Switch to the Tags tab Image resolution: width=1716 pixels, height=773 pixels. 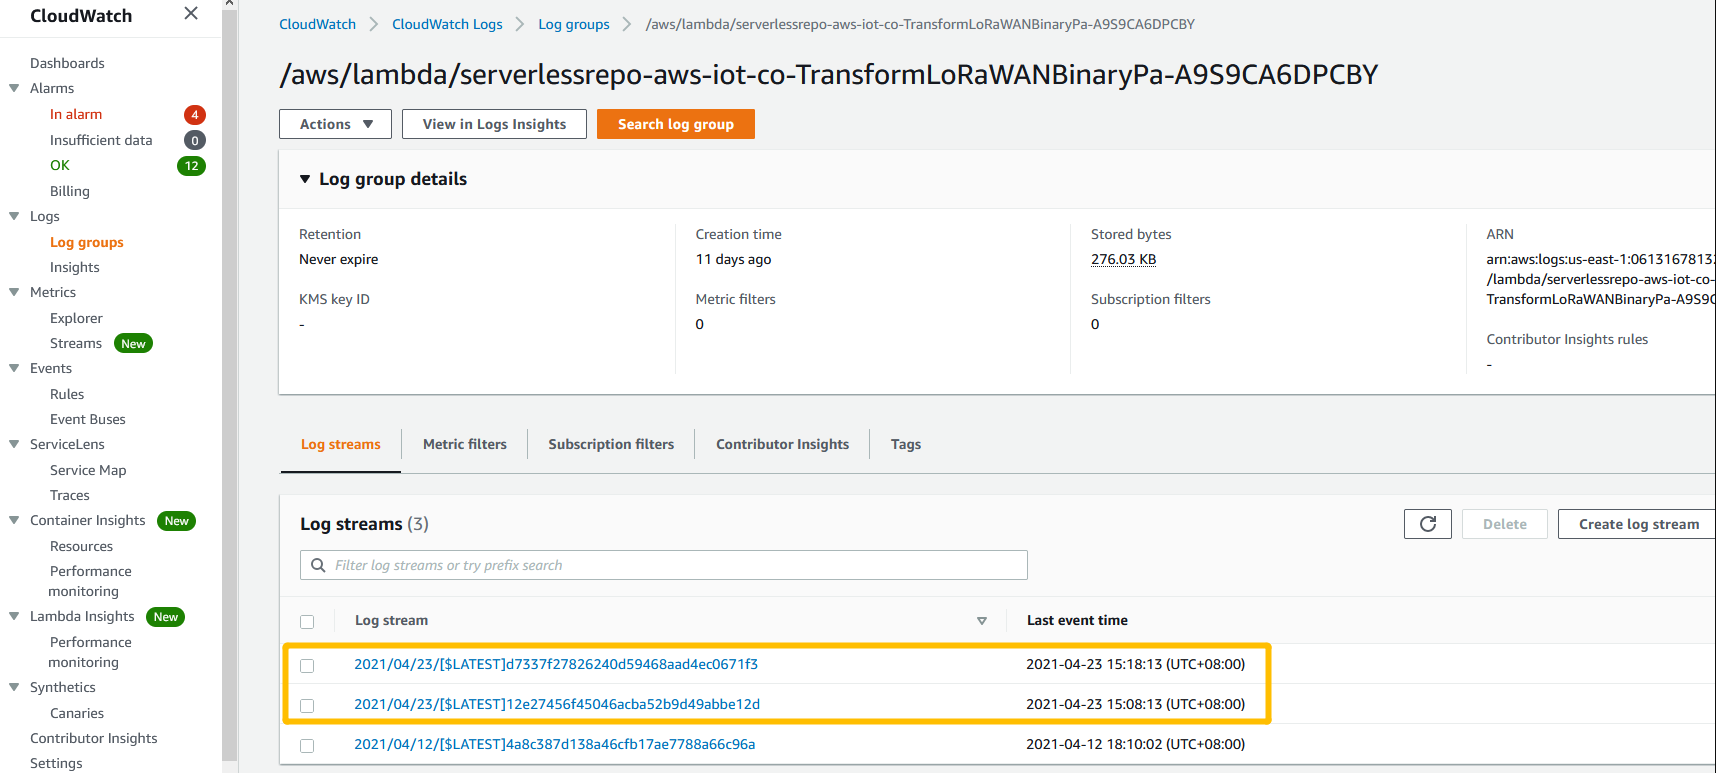click(906, 444)
